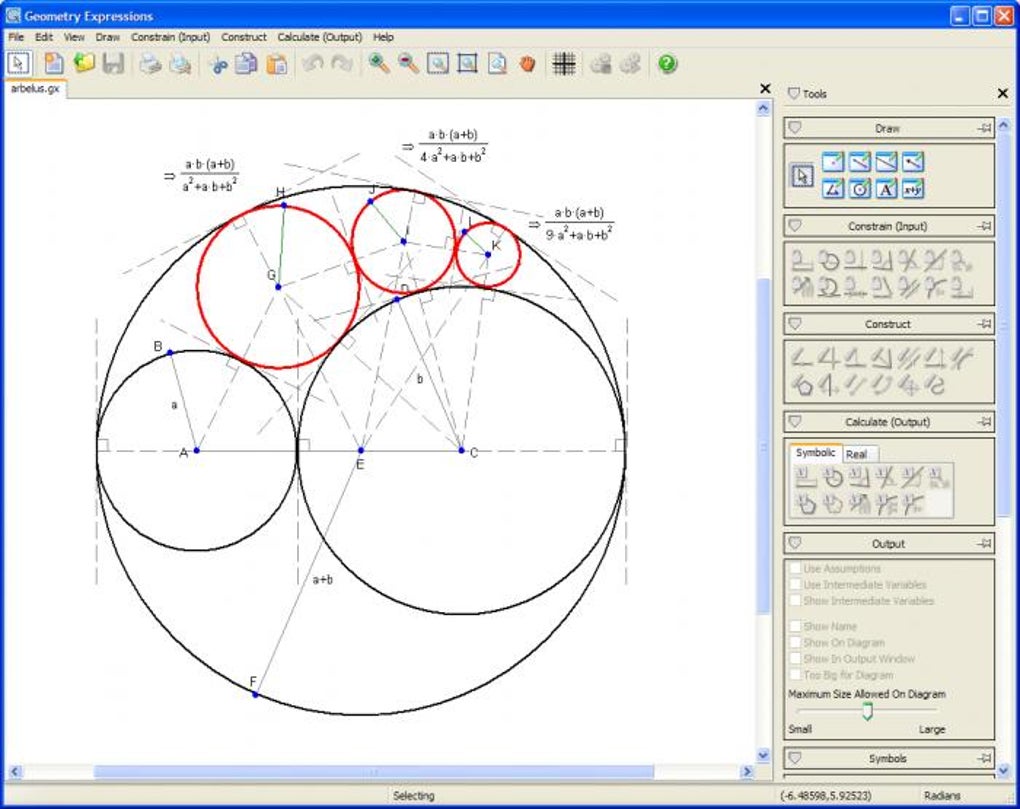Select the Draw Polygon tool
Image resolution: width=1020 pixels, height=809 pixels.
(x=833, y=188)
